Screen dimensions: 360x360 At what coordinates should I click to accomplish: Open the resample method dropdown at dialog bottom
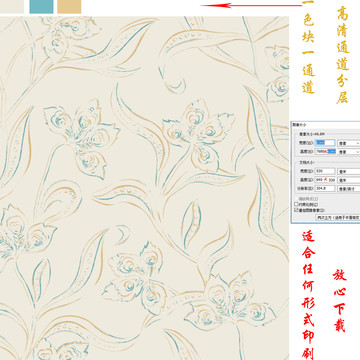click(338, 217)
